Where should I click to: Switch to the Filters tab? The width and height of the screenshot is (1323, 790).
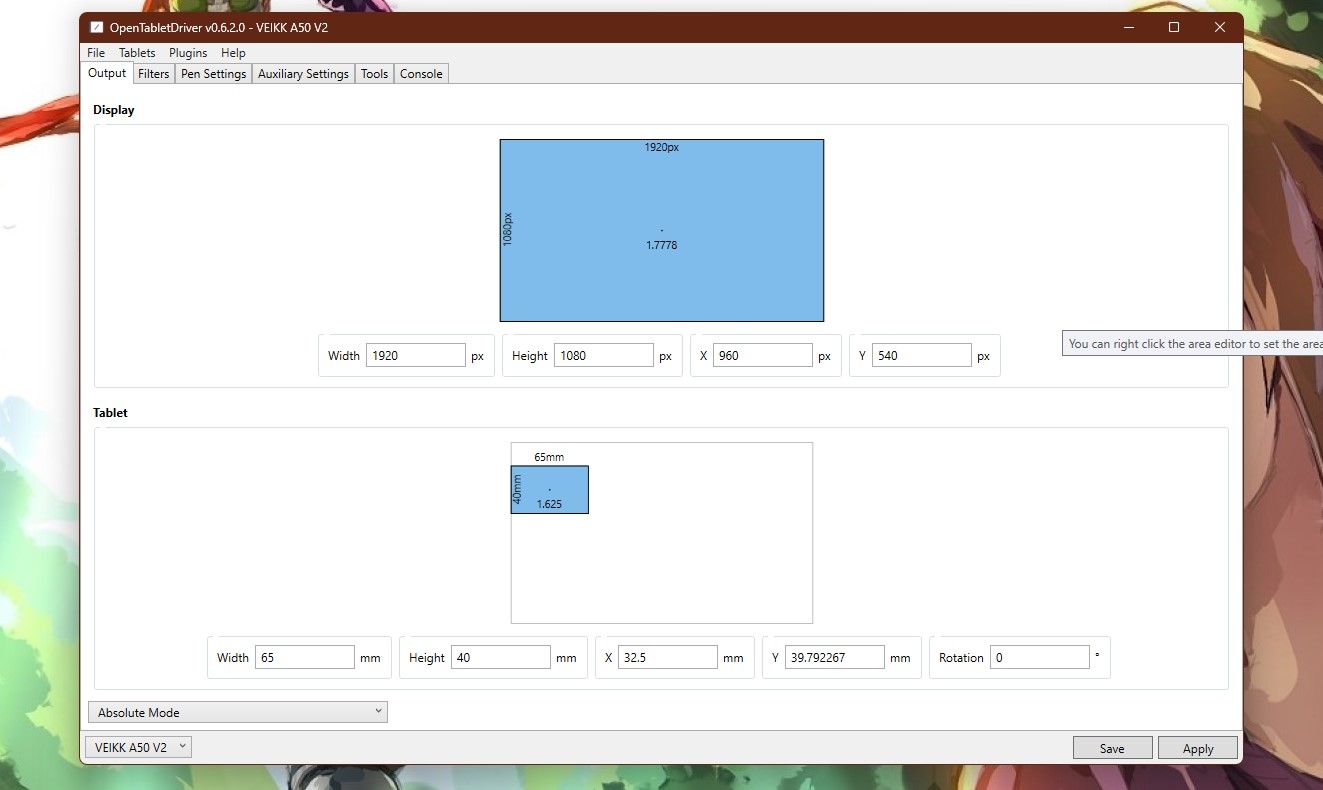pyautogui.click(x=153, y=73)
